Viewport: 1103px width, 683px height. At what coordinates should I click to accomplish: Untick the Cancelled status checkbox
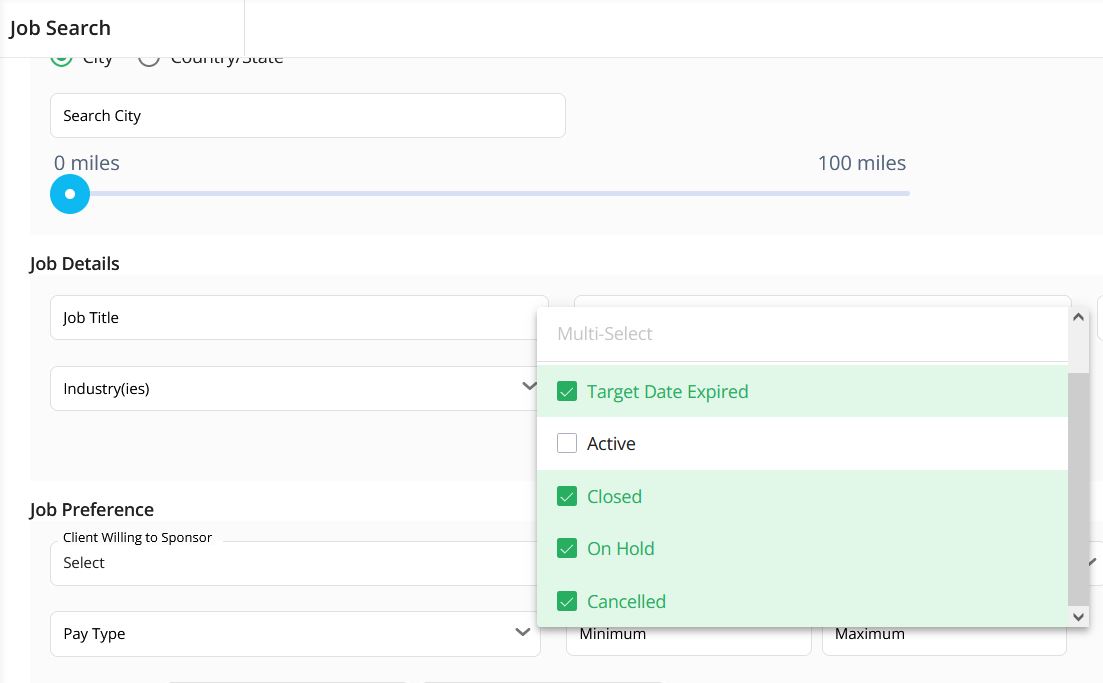coord(567,601)
